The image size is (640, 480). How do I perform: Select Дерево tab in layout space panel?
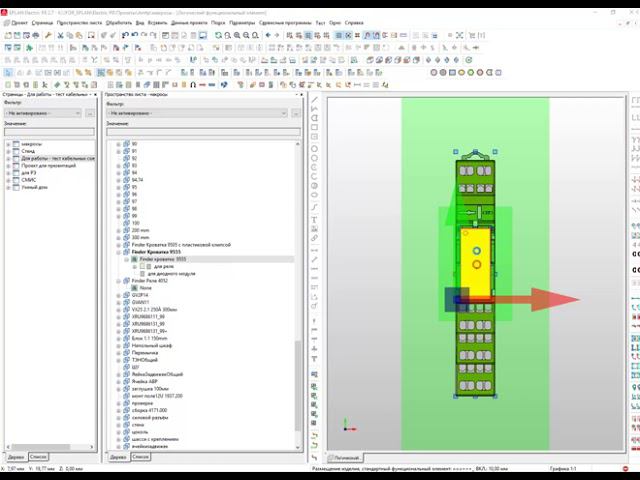point(118,457)
